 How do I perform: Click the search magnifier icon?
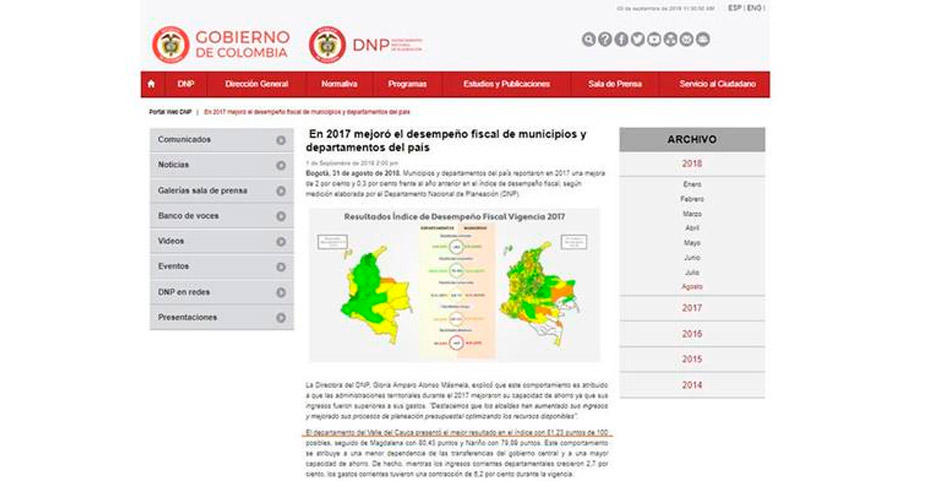click(x=589, y=40)
